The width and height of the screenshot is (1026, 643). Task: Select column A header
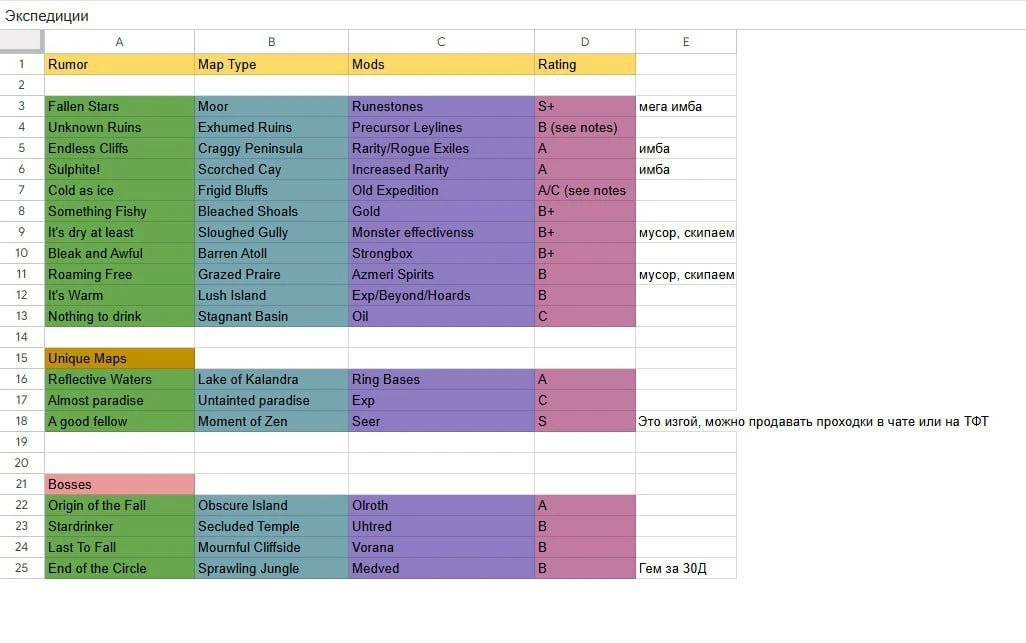(x=119, y=42)
